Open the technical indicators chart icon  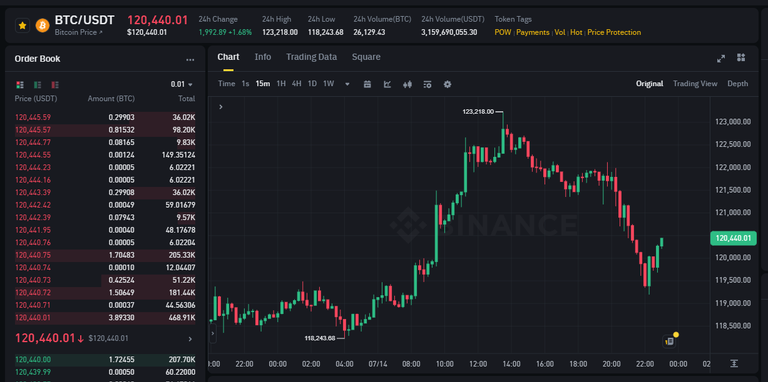[x=387, y=84]
